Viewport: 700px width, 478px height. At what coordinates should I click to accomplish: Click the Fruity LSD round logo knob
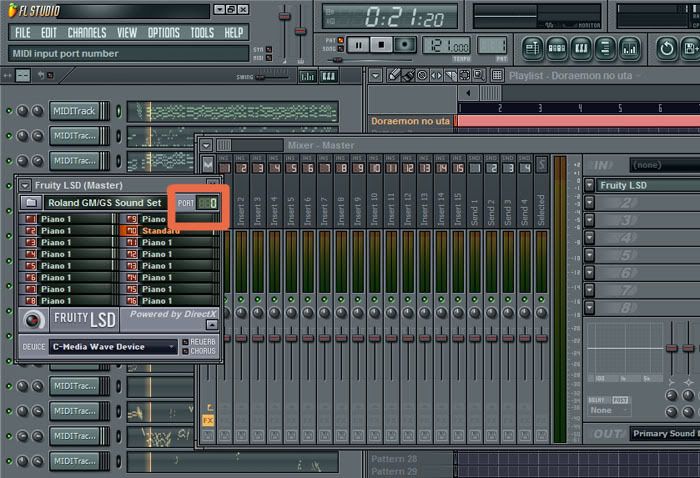pos(33,320)
